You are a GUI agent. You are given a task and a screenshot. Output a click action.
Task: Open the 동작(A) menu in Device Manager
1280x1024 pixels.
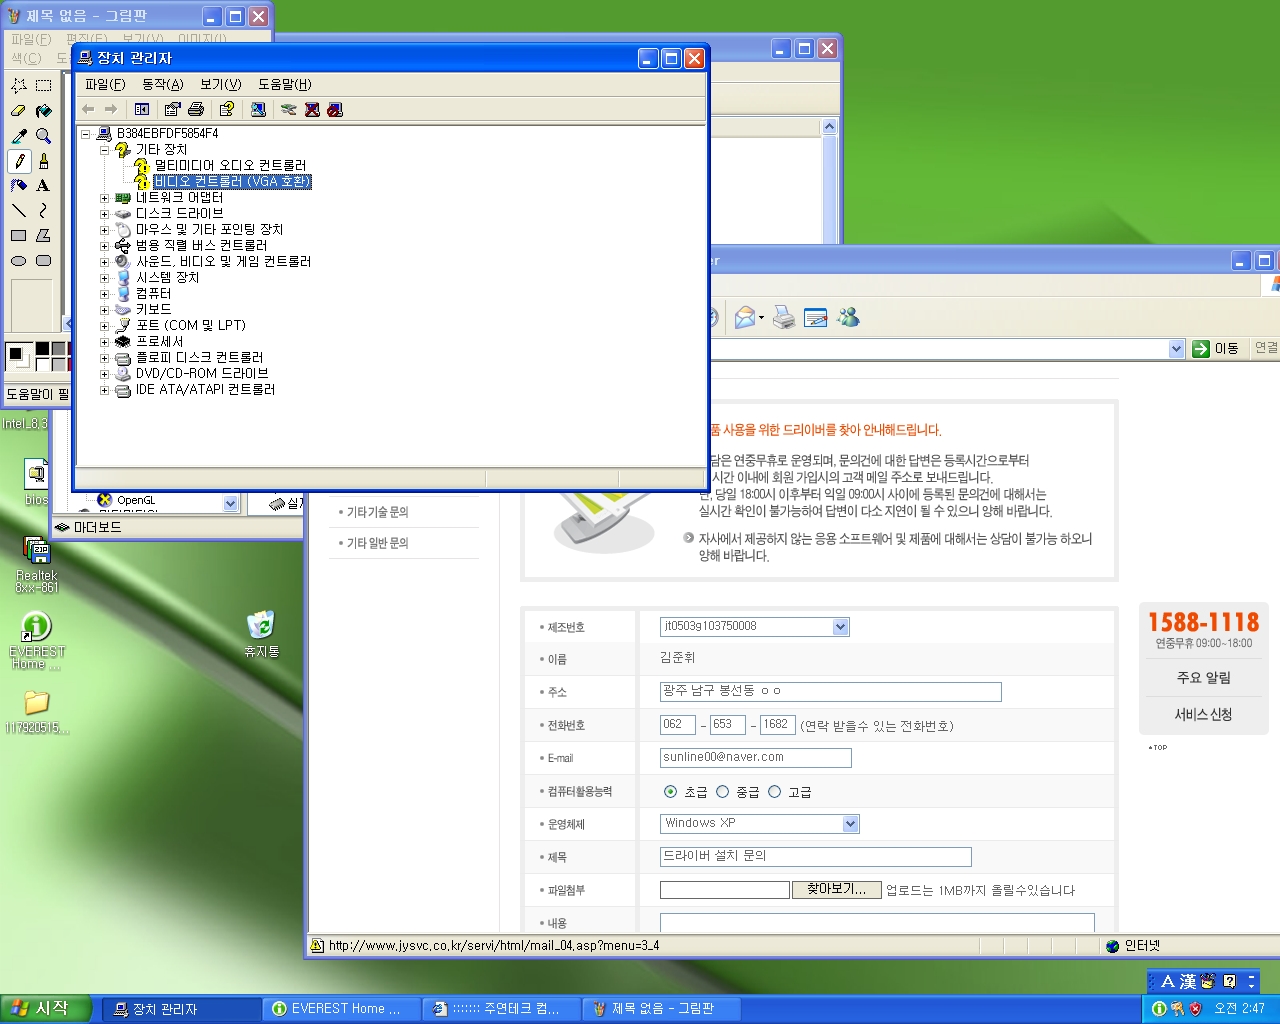point(162,84)
